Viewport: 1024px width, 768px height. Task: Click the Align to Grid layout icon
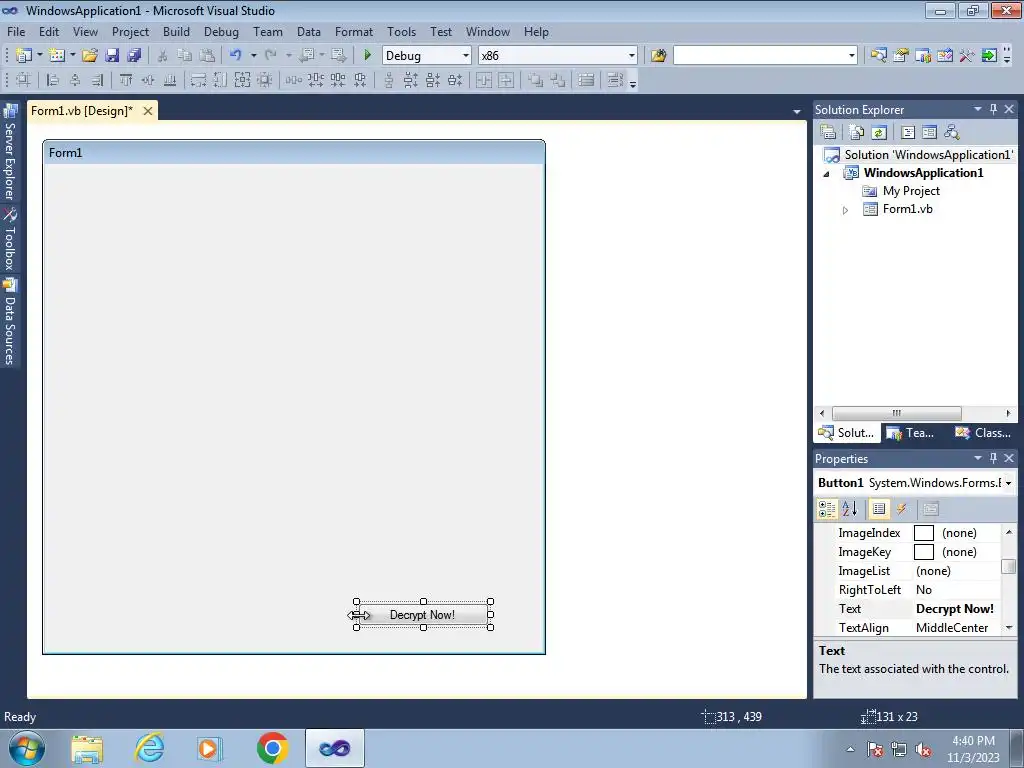(x=24, y=80)
